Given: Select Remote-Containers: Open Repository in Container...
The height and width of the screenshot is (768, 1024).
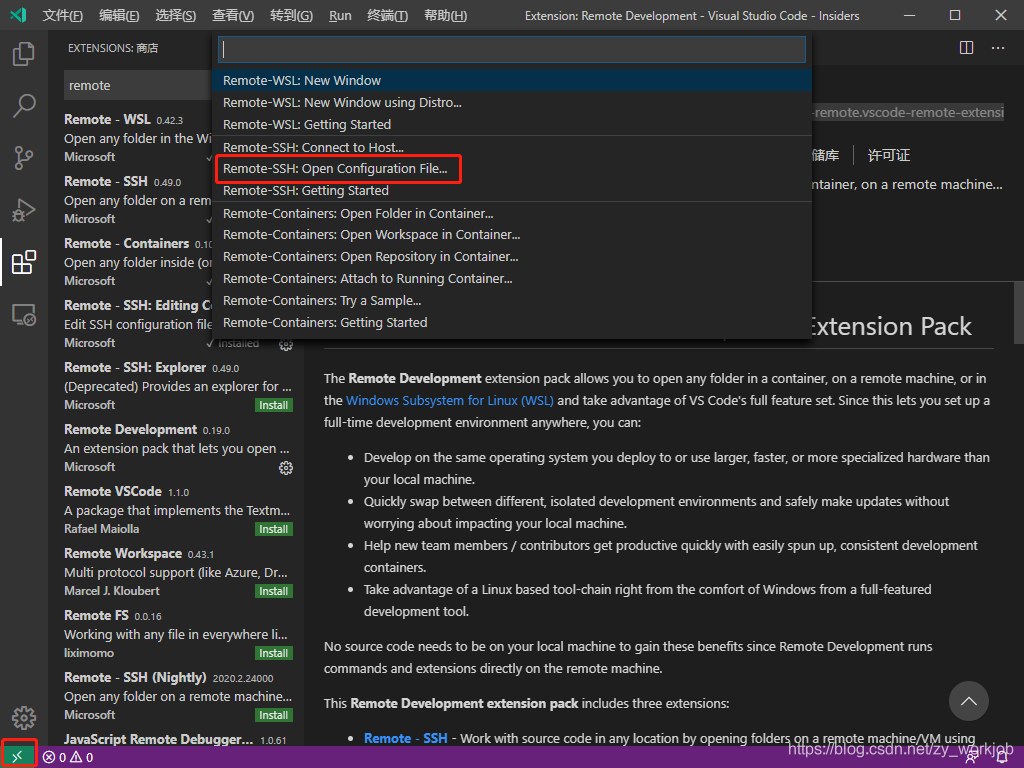Looking at the screenshot, I should (512, 257).
